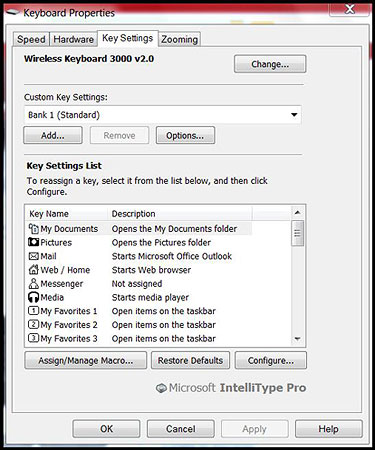Select My Favorites 2 taskbar description
The image size is (375, 450).
point(164,325)
